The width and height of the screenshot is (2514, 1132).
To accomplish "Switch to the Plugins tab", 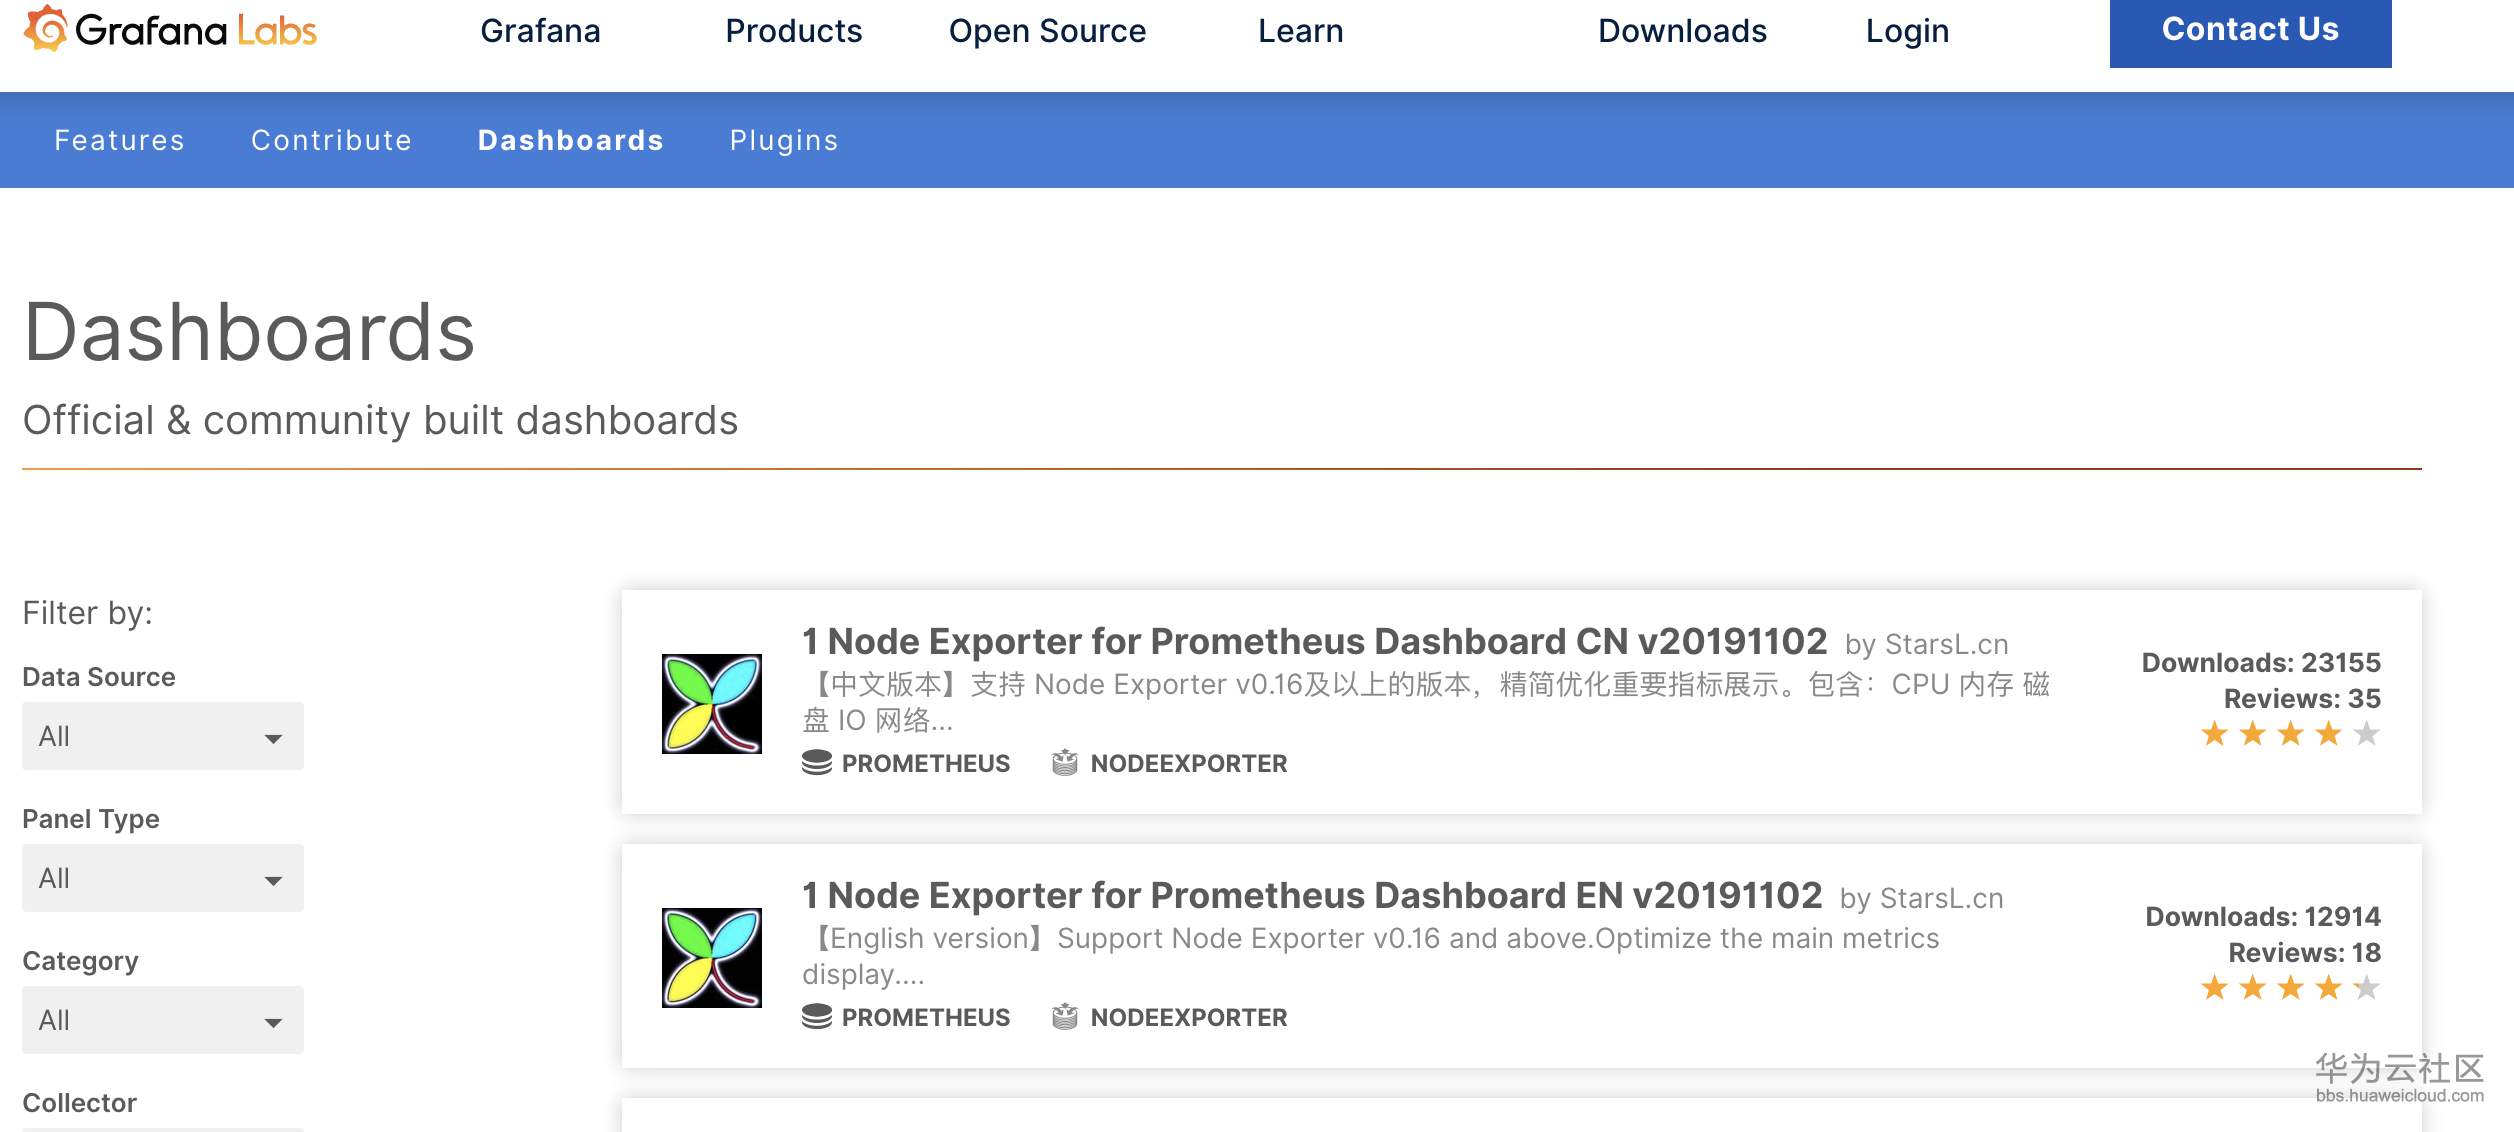I will [x=783, y=141].
